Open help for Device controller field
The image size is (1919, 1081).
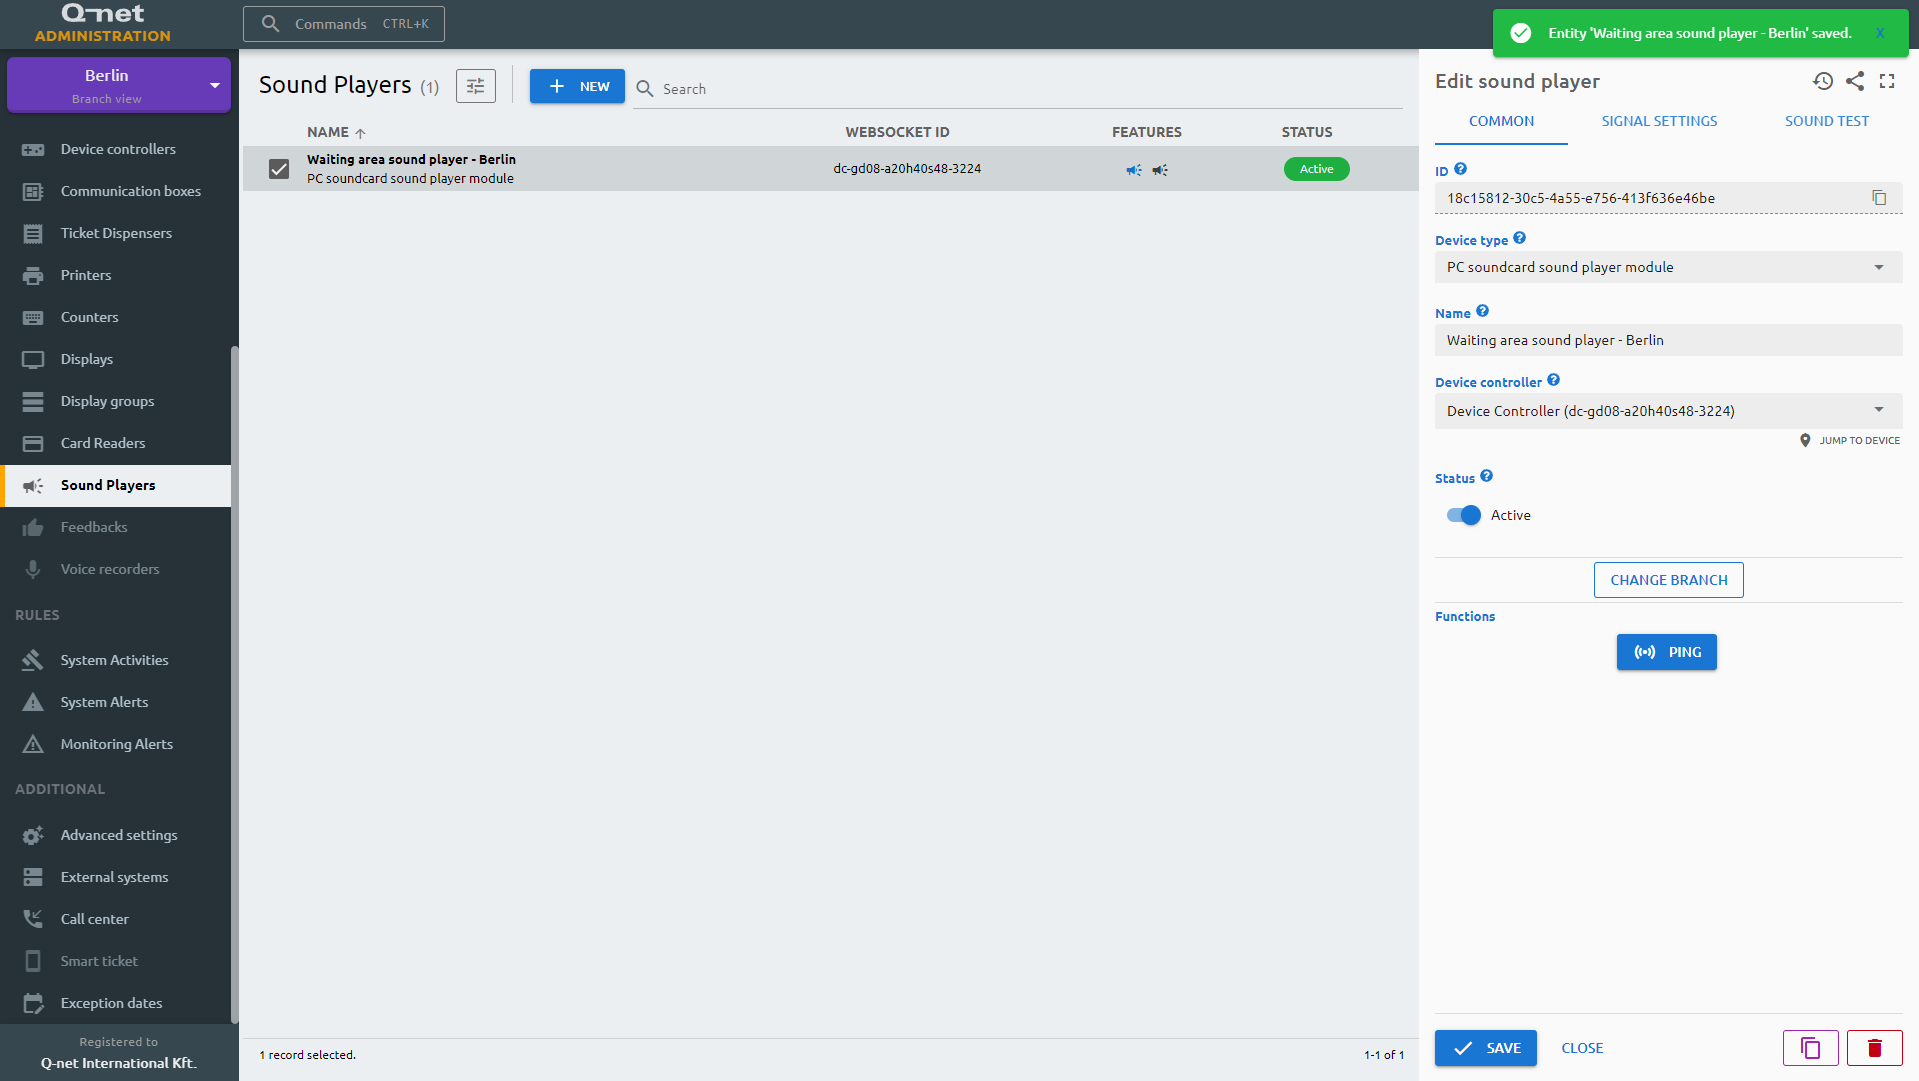[1553, 380]
